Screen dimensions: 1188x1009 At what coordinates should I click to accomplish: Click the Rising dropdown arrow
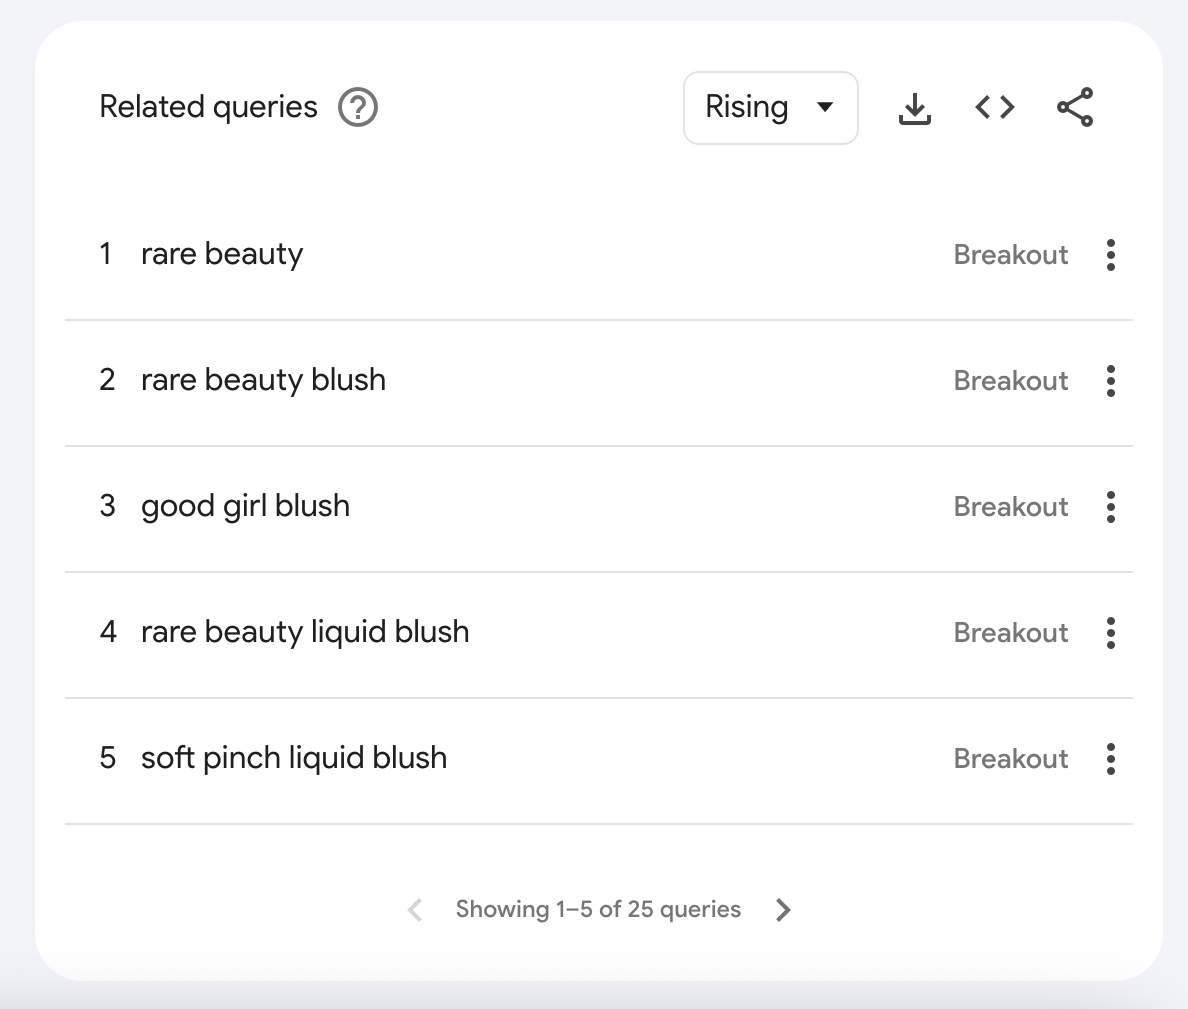tap(826, 107)
